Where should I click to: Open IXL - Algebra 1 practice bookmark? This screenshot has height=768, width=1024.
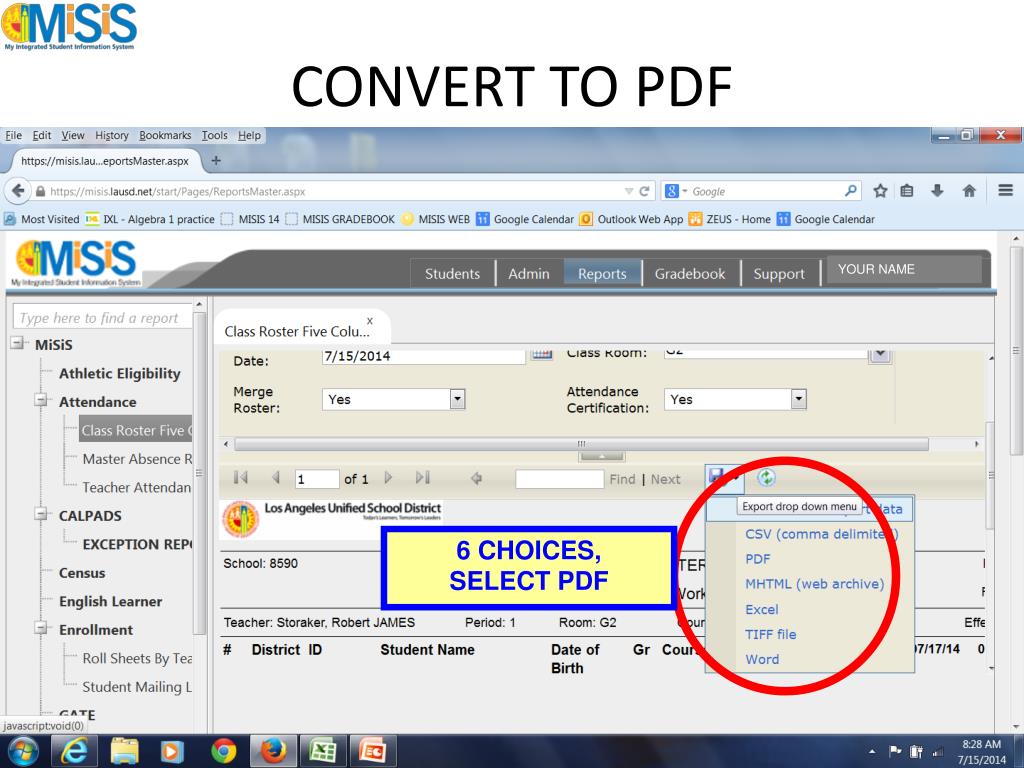[151, 219]
